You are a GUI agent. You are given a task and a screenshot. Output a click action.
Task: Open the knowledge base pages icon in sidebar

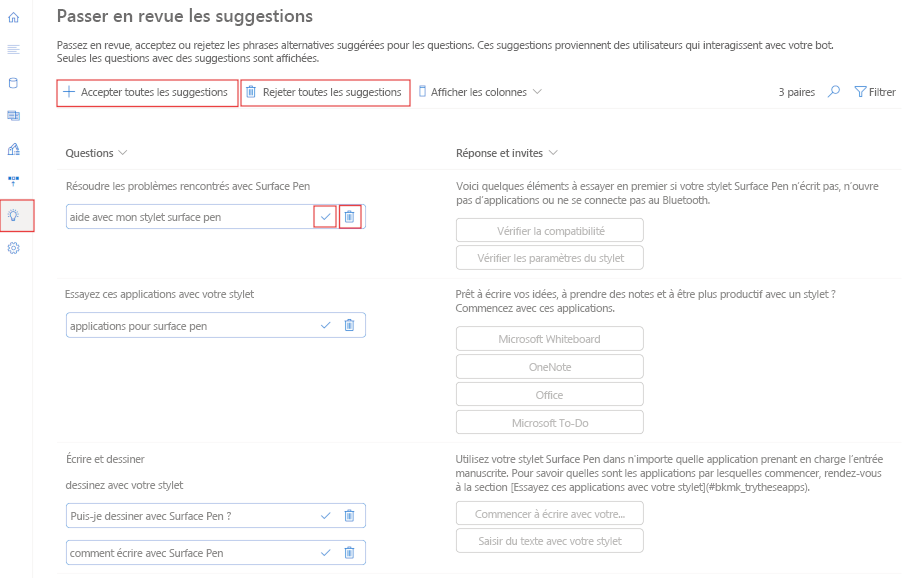13,114
